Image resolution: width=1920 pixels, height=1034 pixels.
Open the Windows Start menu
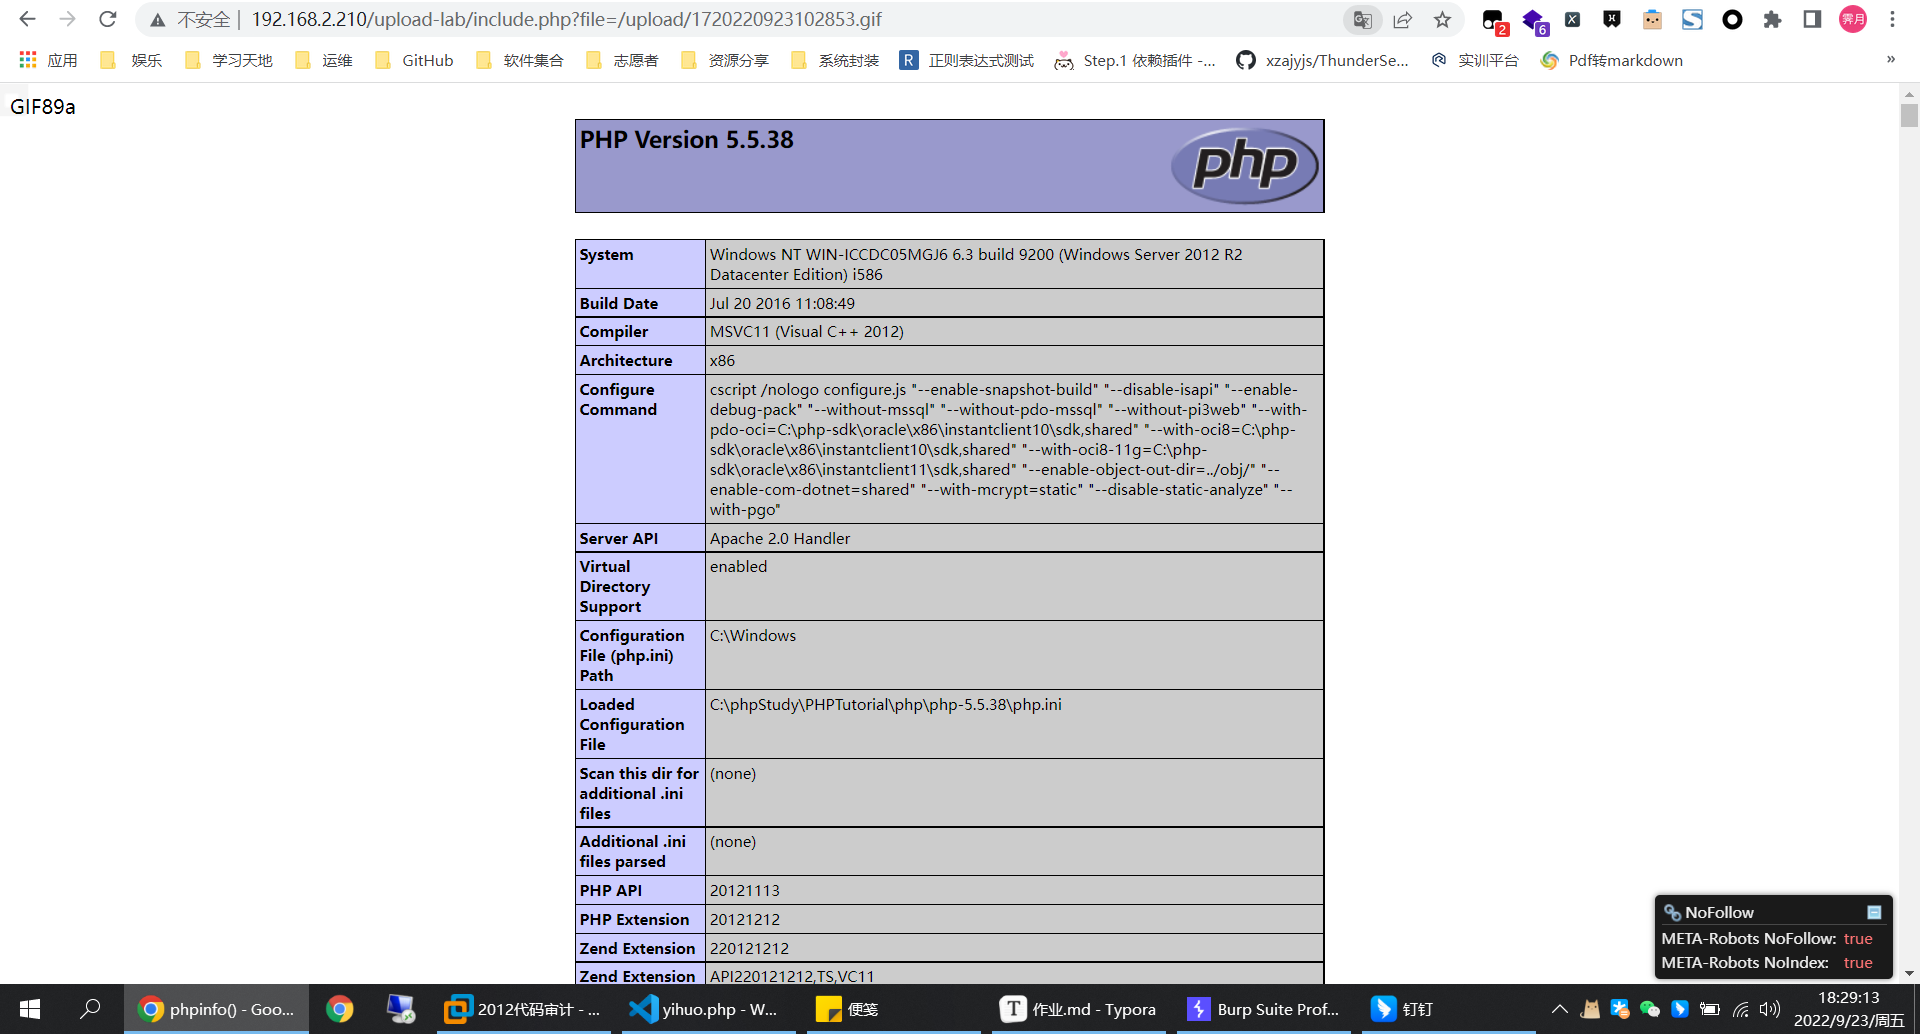(30, 1009)
